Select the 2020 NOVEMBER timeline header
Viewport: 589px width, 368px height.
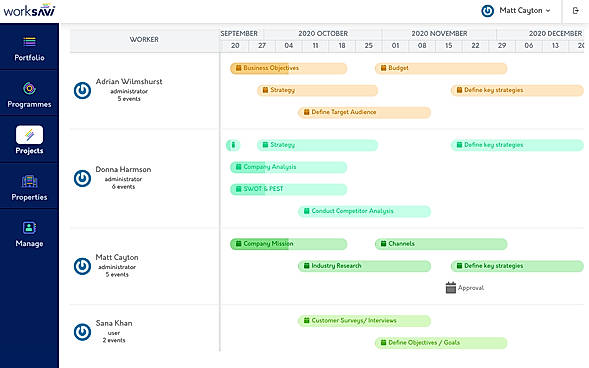click(439, 33)
